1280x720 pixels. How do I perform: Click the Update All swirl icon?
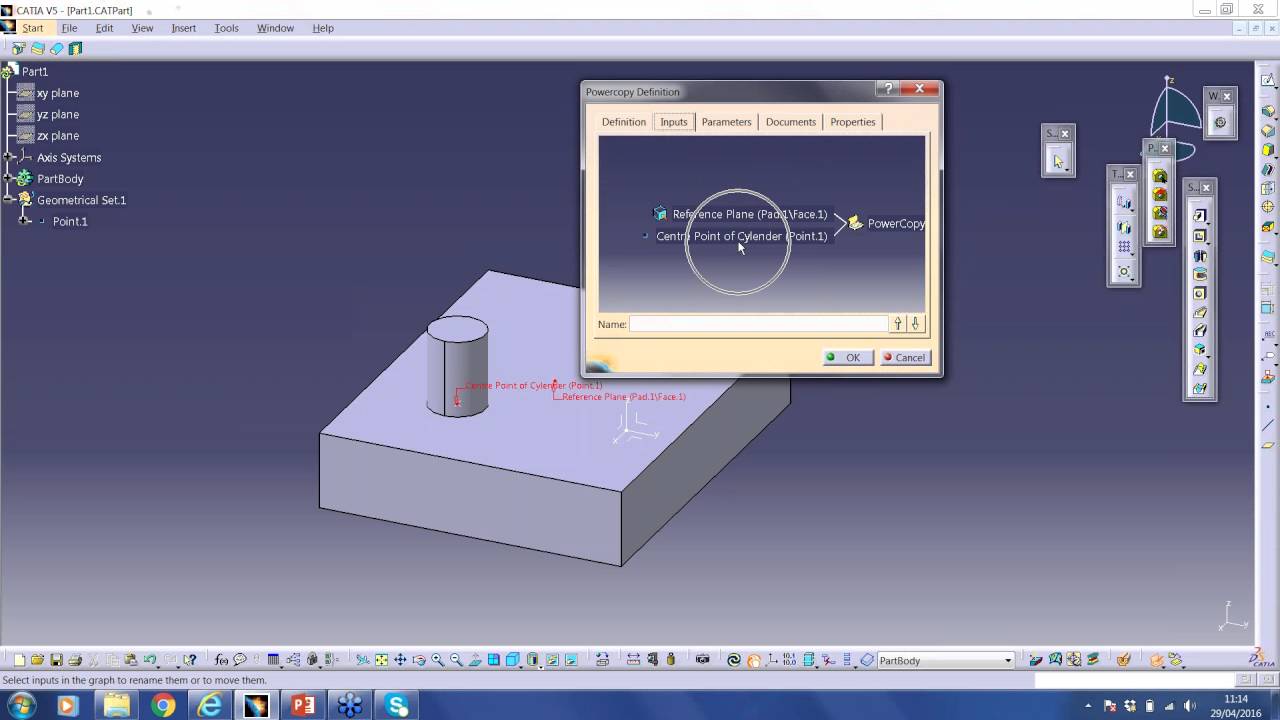pyautogui.click(x=733, y=660)
